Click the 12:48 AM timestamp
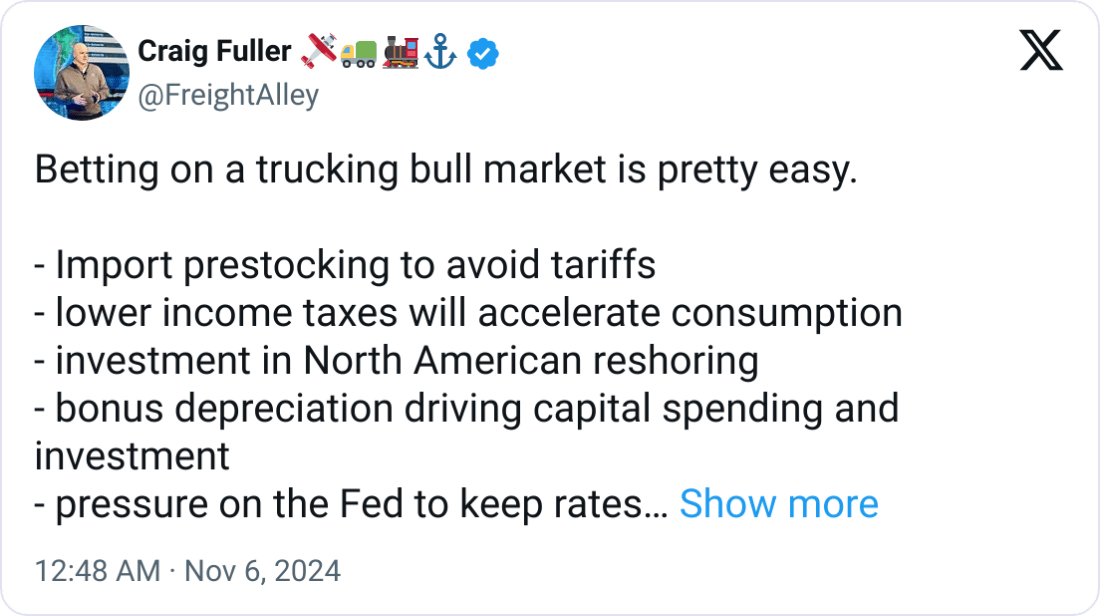The image size is (1100, 616). [97, 571]
